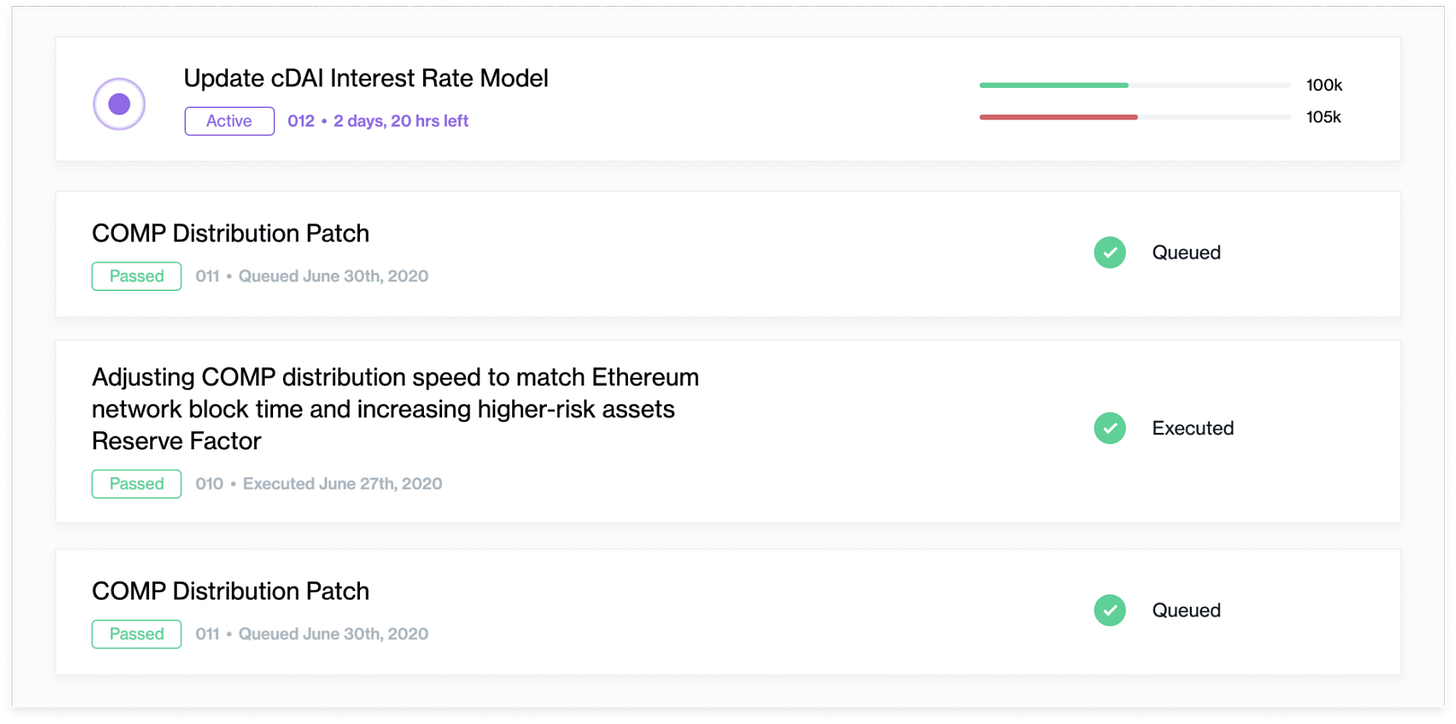Click the 105k vote count label
Viewport: 1456px width, 724px height.
(x=1324, y=117)
